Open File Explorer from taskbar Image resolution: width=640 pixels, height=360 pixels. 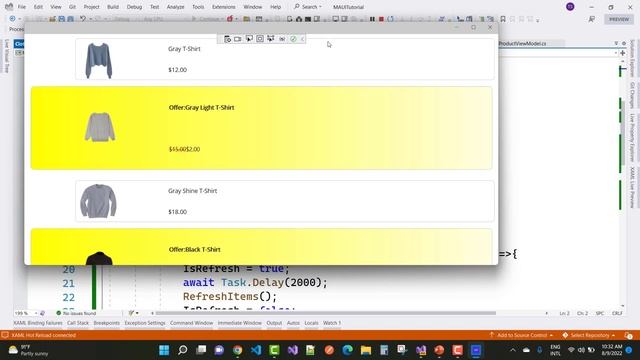366,350
